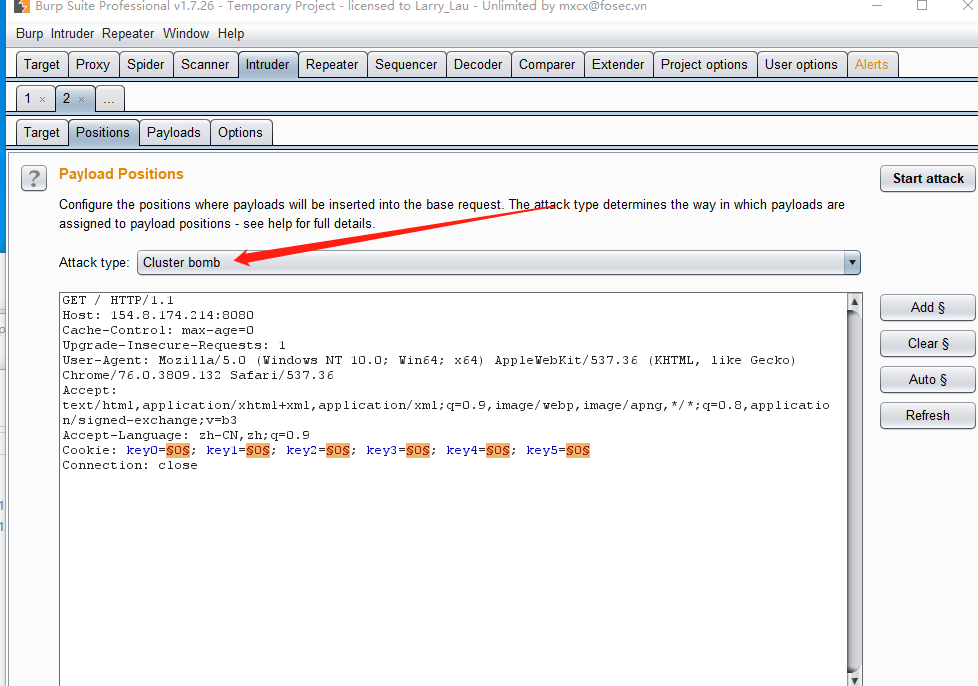
Task: Open new Intruder tab with ellipsis tab
Action: (x=109, y=99)
